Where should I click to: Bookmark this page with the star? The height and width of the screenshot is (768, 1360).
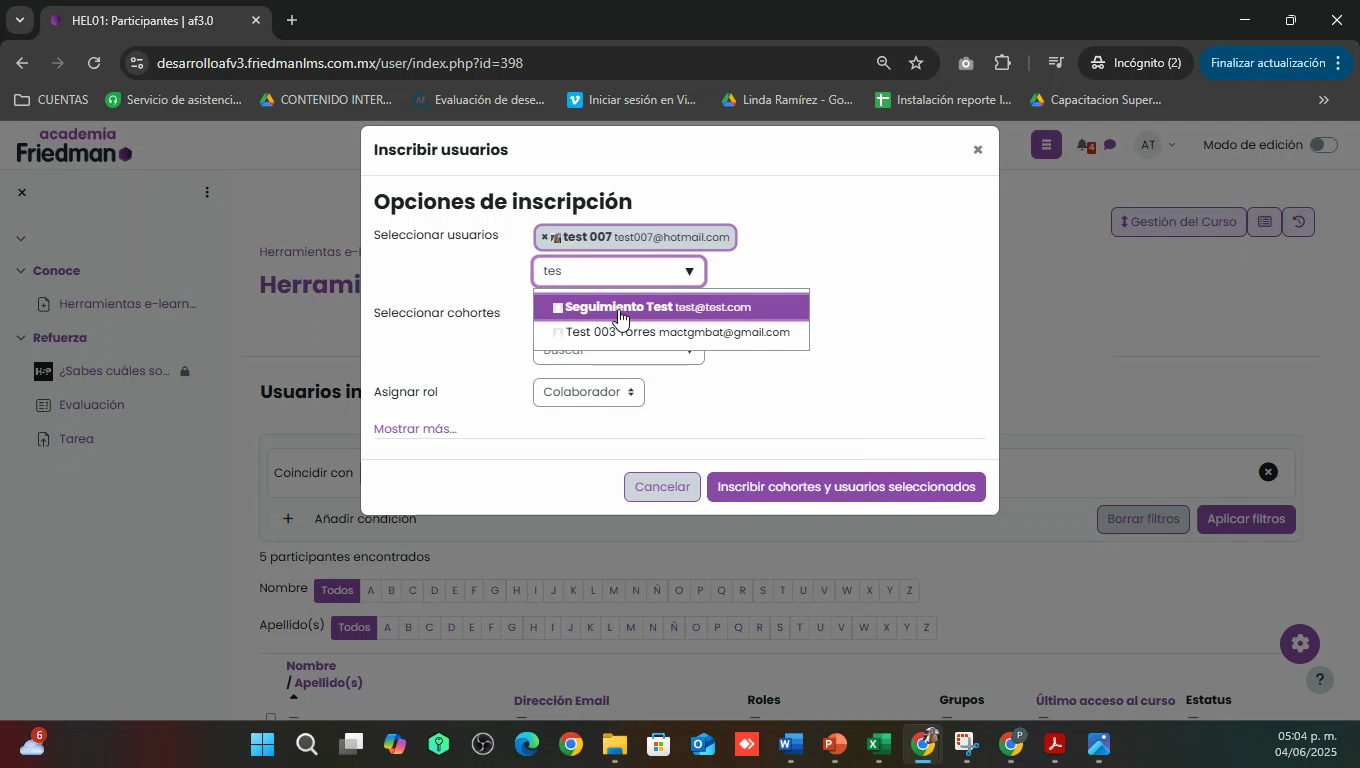pyautogui.click(x=916, y=63)
